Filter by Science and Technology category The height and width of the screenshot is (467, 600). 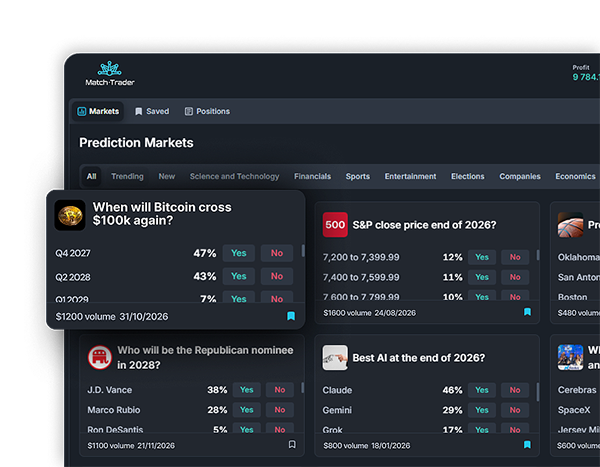(x=234, y=176)
